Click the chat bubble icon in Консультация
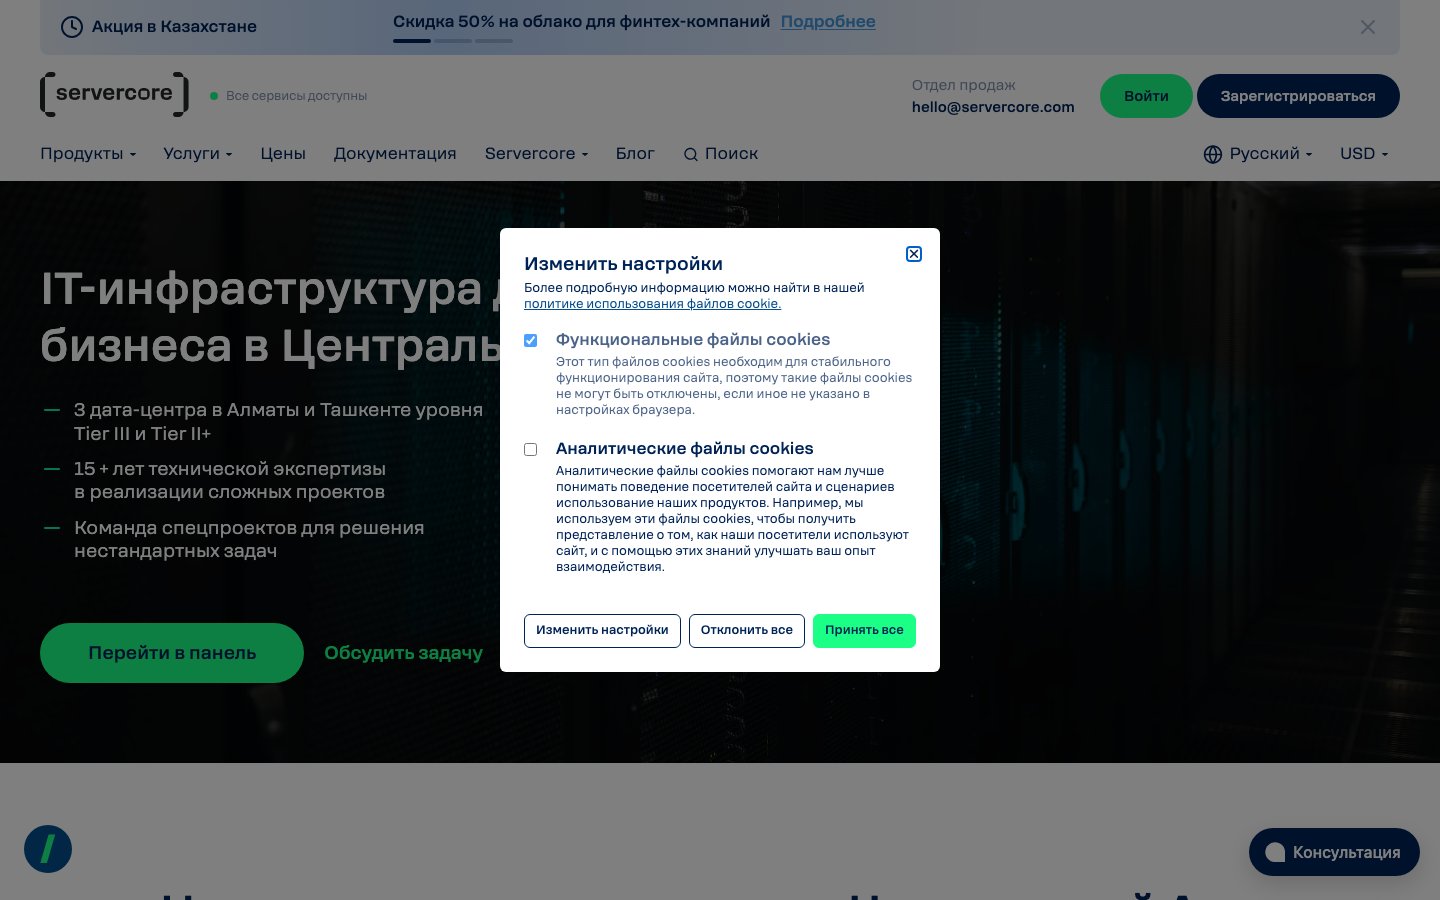The height and width of the screenshot is (900, 1440). point(1275,852)
